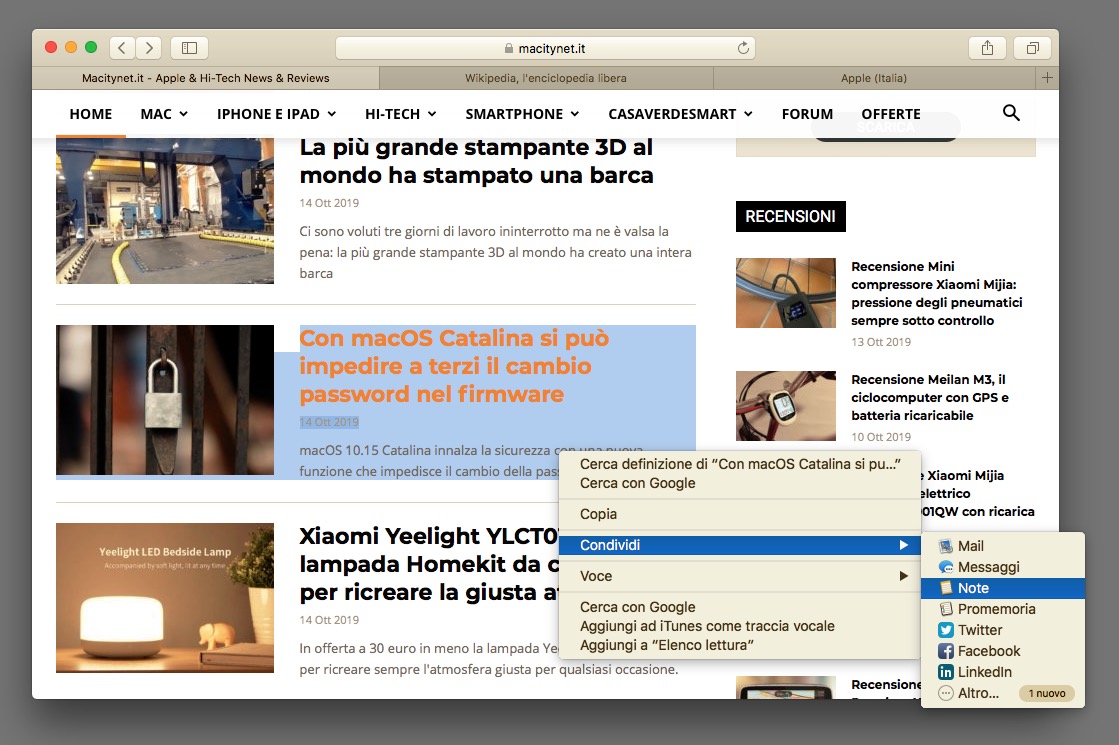
Task: Click the Mail icon in the share submenu
Action: 946,546
